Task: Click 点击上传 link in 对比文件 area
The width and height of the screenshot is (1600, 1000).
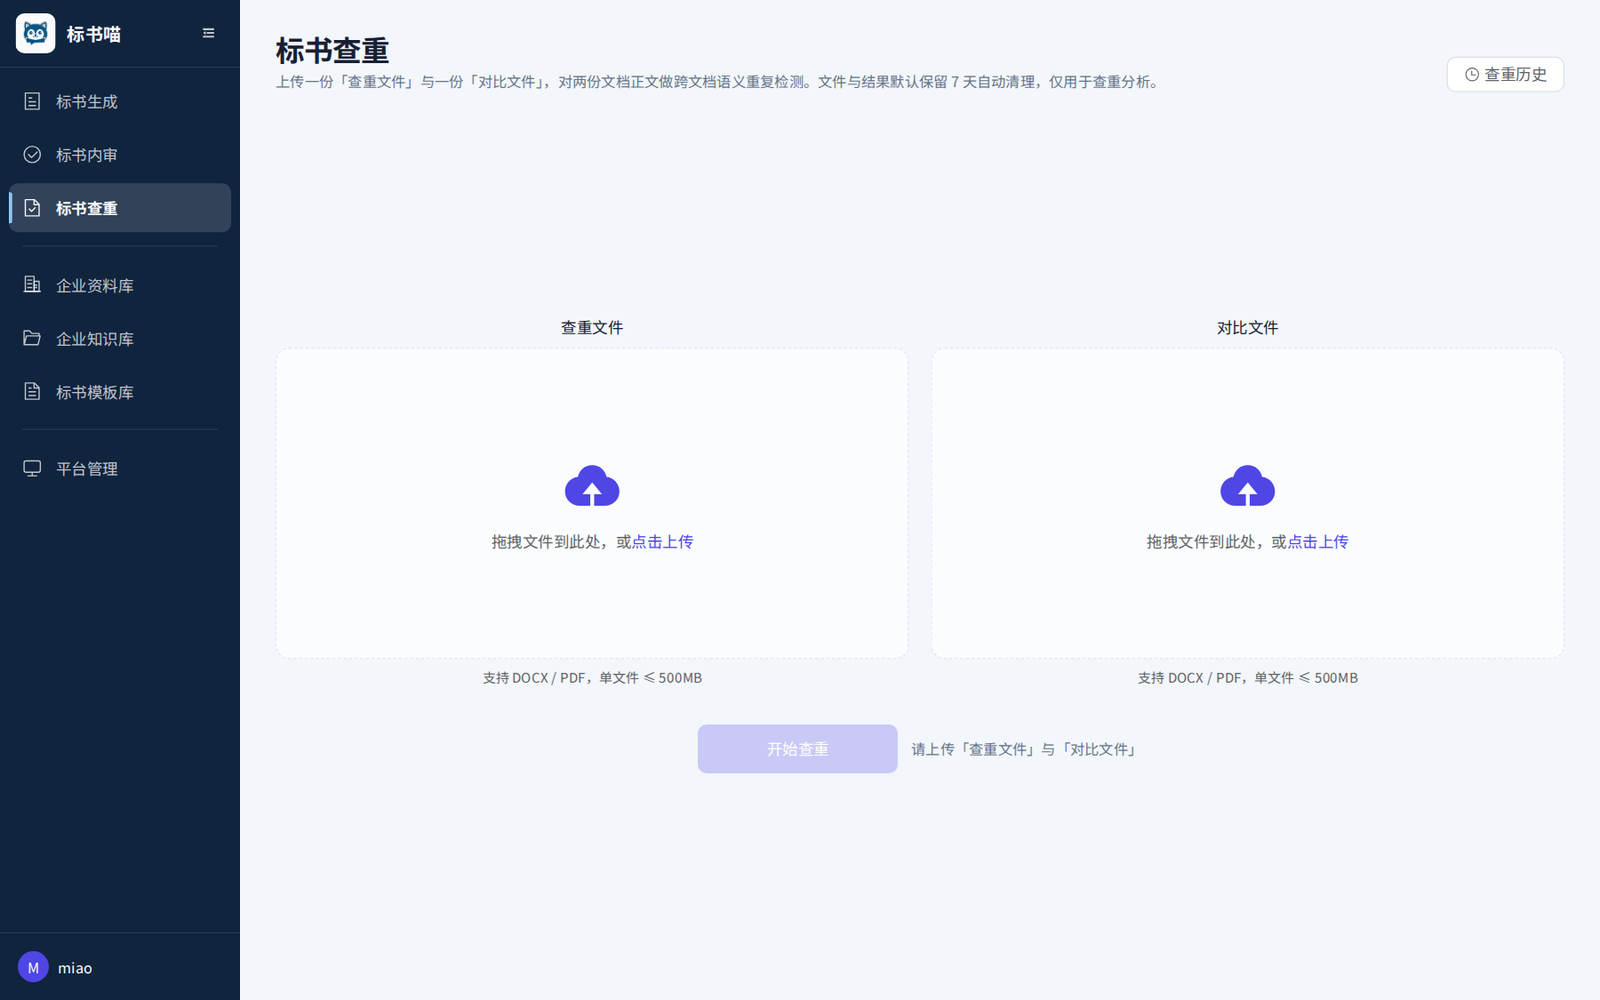Action: pos(1318,542)
